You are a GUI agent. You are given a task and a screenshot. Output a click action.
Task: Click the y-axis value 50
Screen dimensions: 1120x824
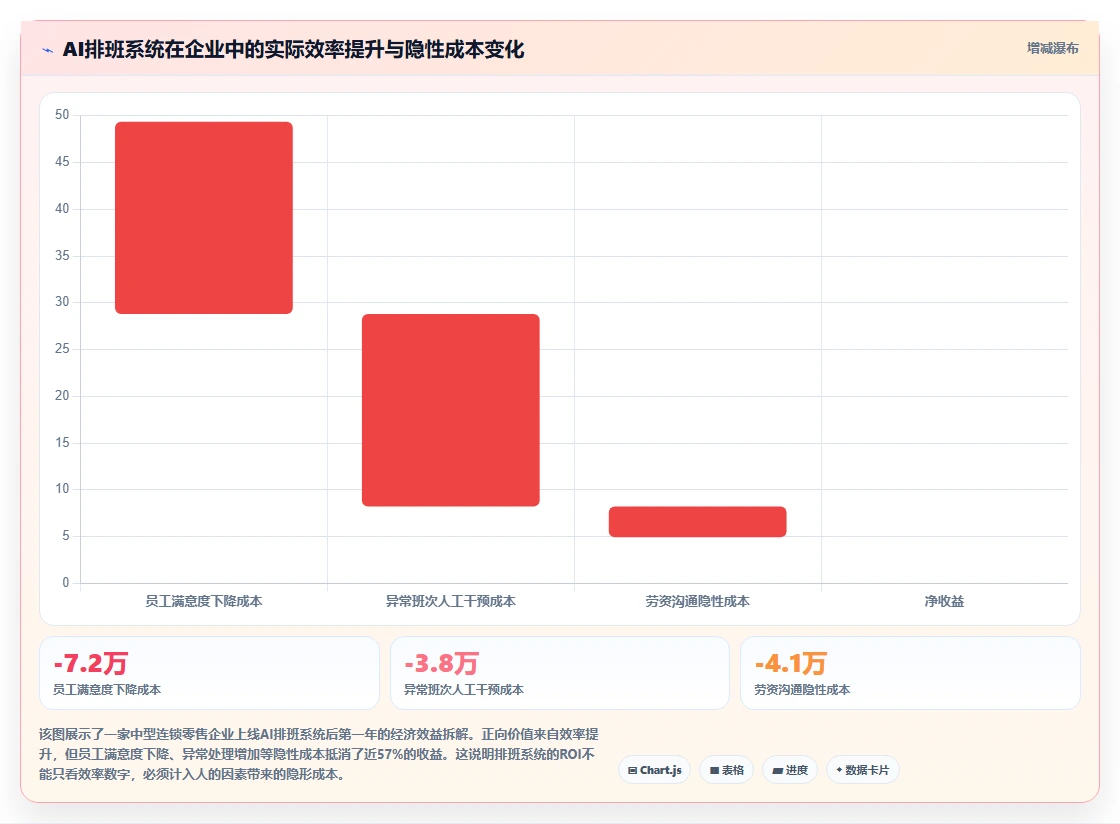coord(62,115)
